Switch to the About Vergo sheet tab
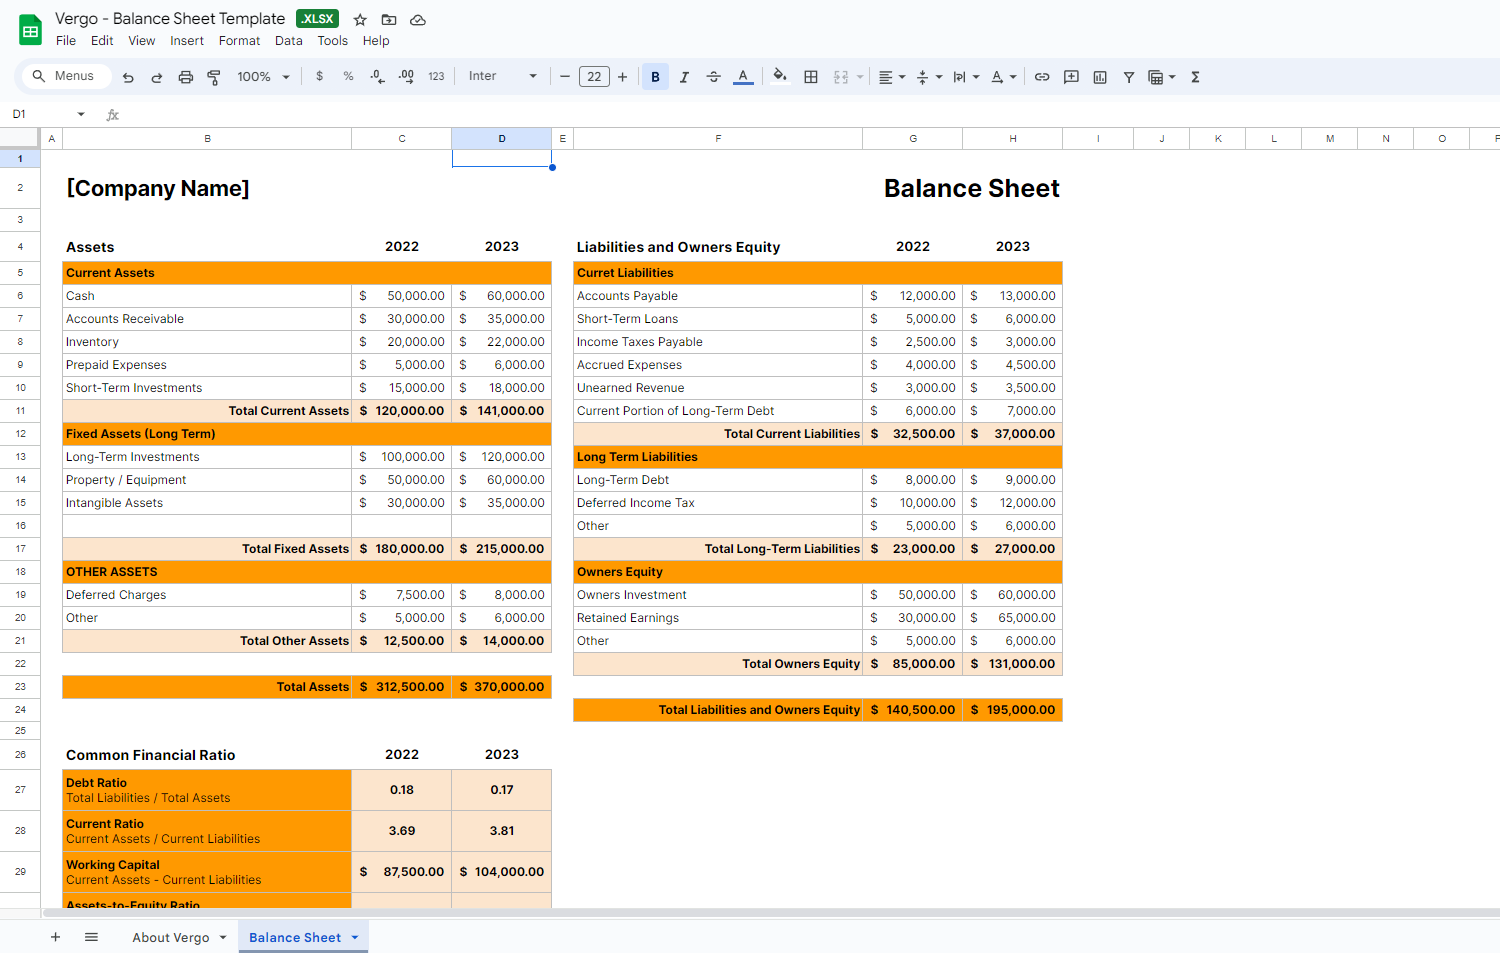This screenshot has width=1500, height=953. point(171,937)
